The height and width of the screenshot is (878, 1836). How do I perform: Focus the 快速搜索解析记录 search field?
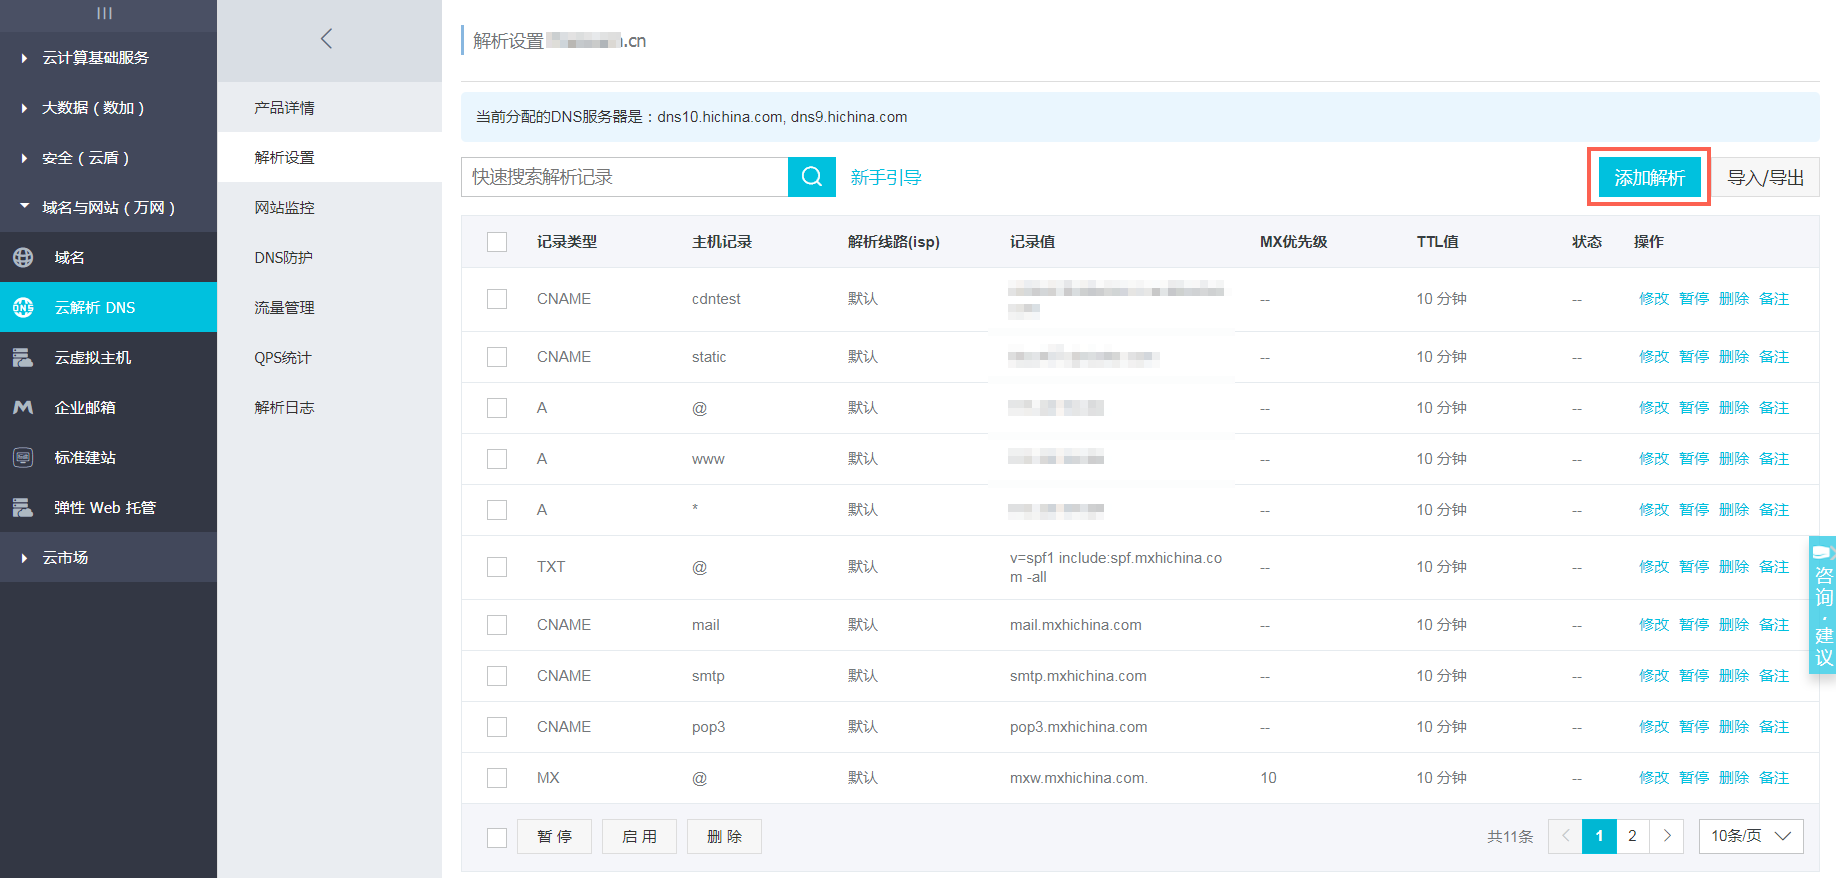(625, 177)
